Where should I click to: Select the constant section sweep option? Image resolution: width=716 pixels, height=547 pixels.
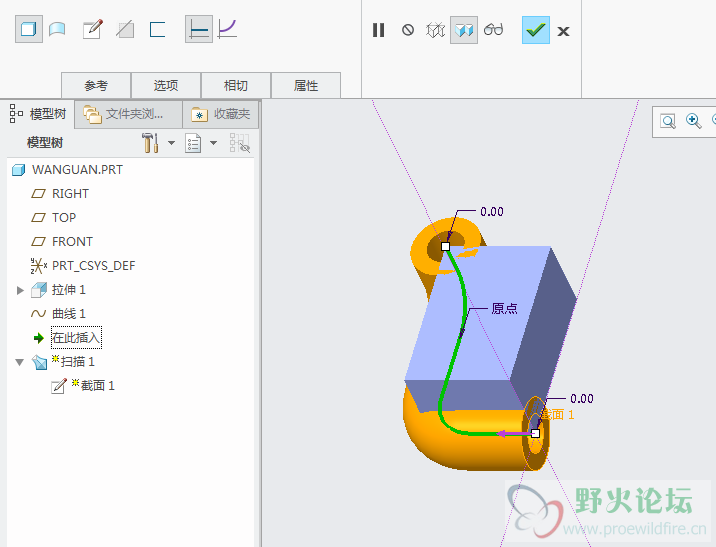[x=199, y=30]
